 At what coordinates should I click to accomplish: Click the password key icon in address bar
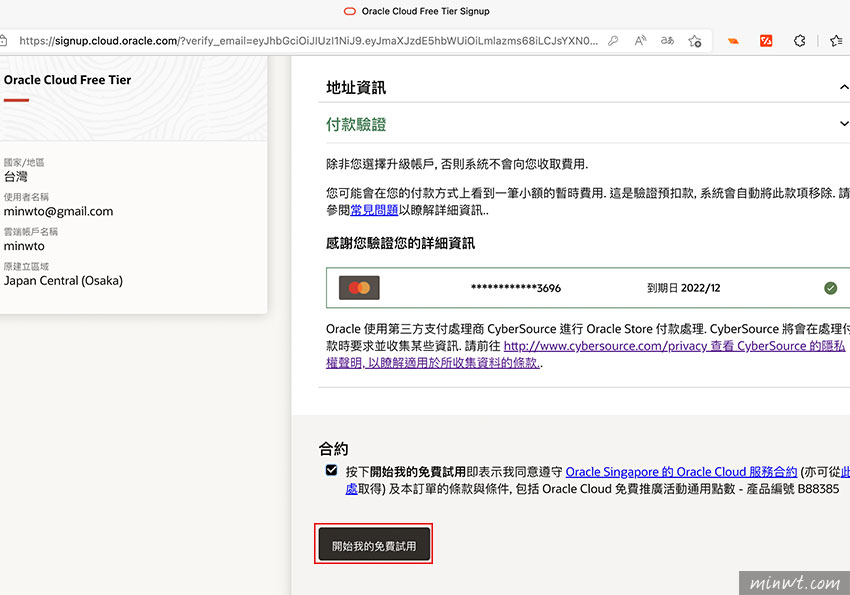pos(613,41)
